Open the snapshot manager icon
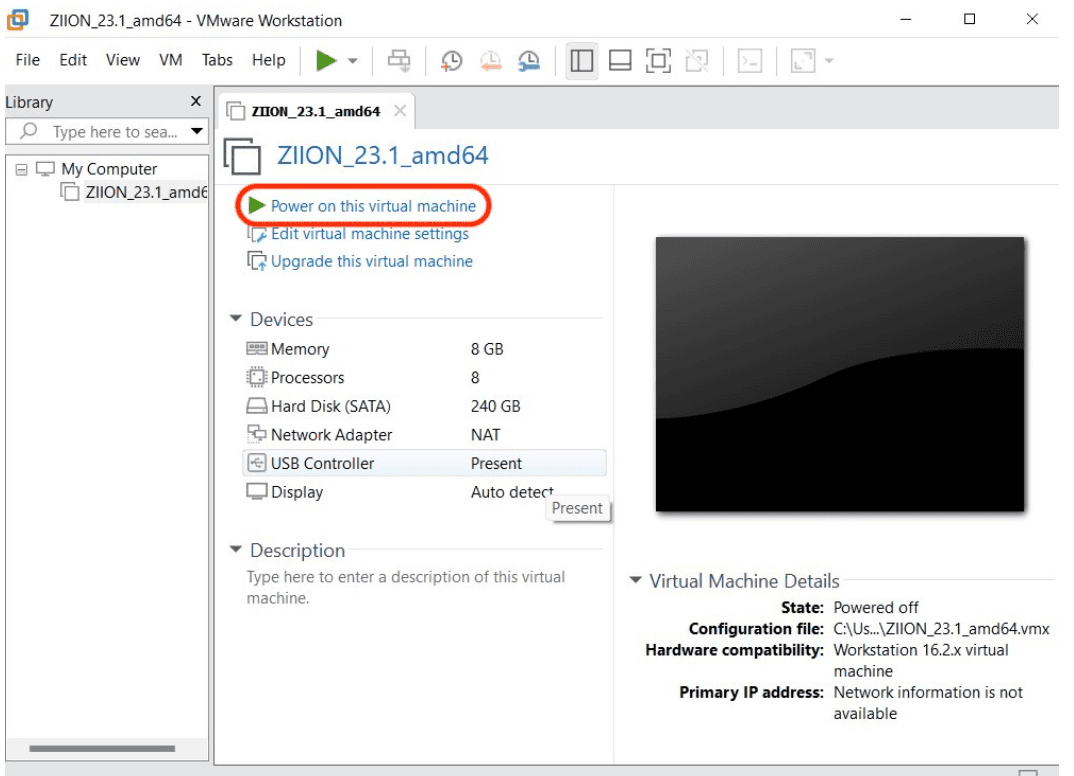The height and width of the screenshot is (776, 1074). (529, 61)
